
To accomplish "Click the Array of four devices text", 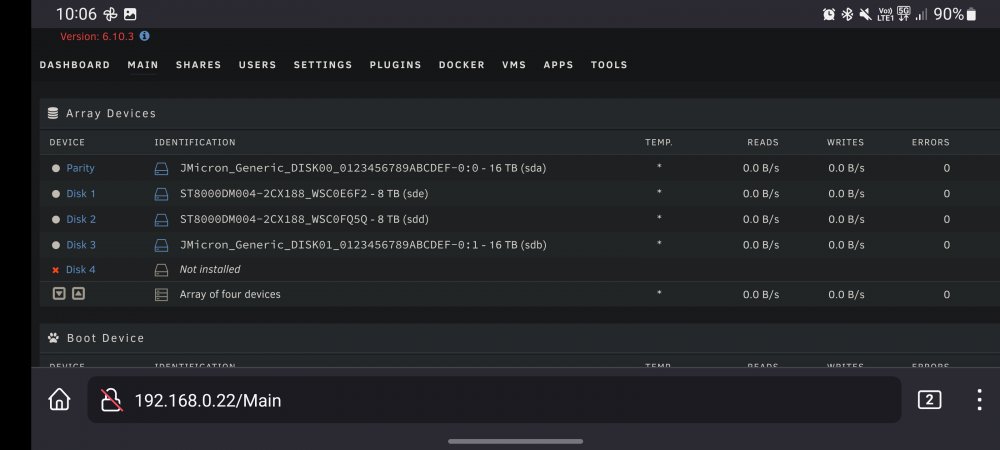I will pos(230,294).
